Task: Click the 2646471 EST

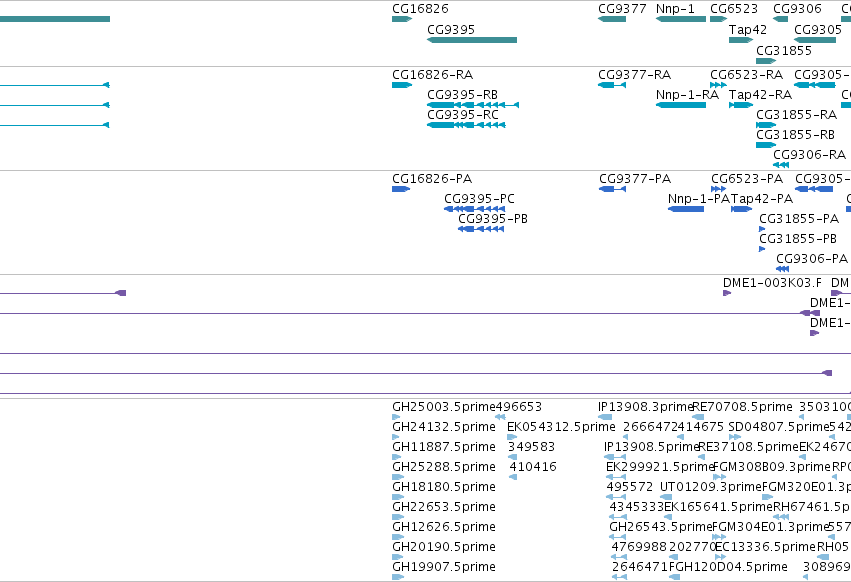Action: coord(619,577)
